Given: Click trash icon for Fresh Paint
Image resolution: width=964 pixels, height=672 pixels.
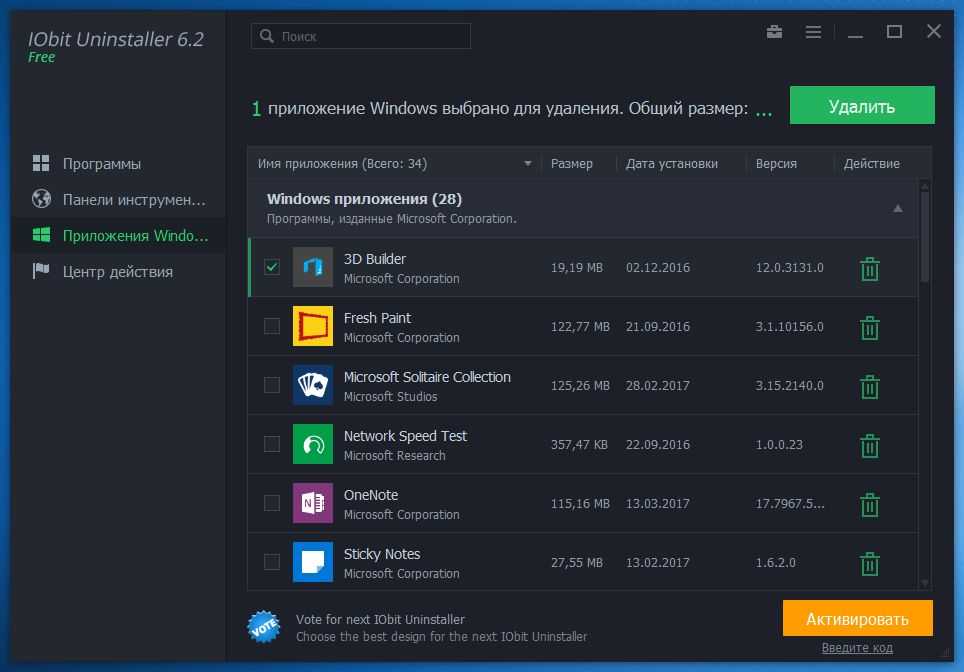Looking at the screenshot, I should pyautogui.click(x=870, y=328).
